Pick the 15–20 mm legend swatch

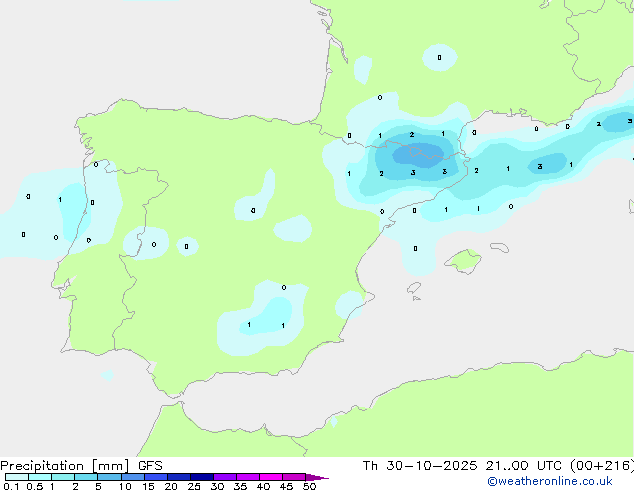(x=155, y=477)
